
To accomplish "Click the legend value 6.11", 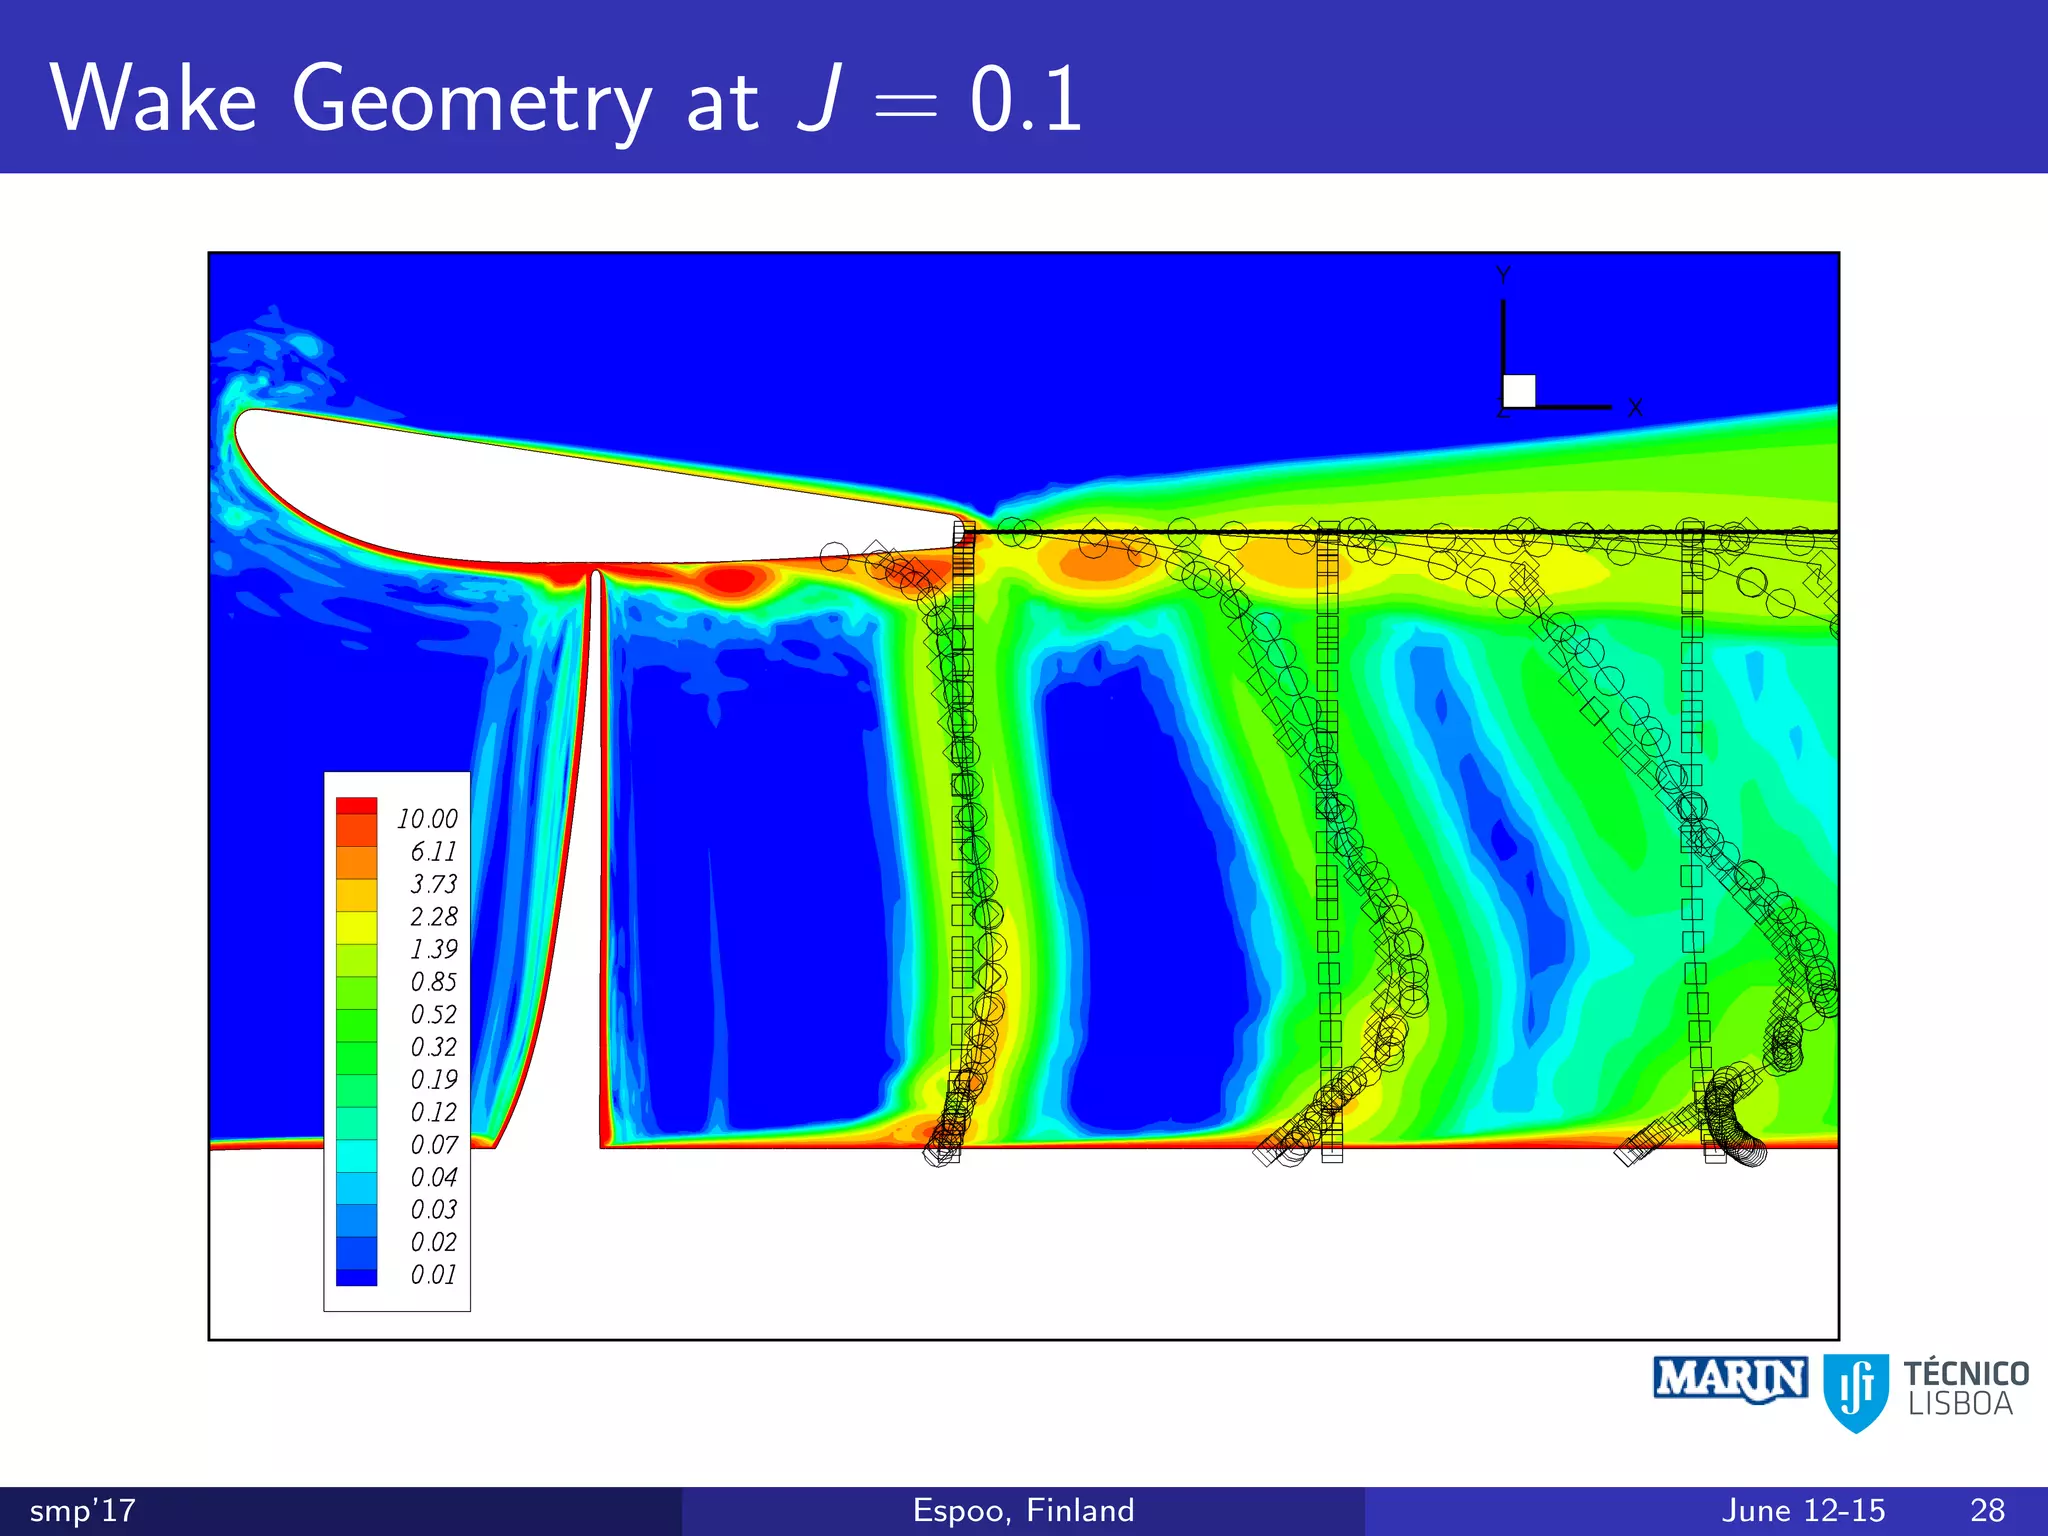I will click(433, 852).
